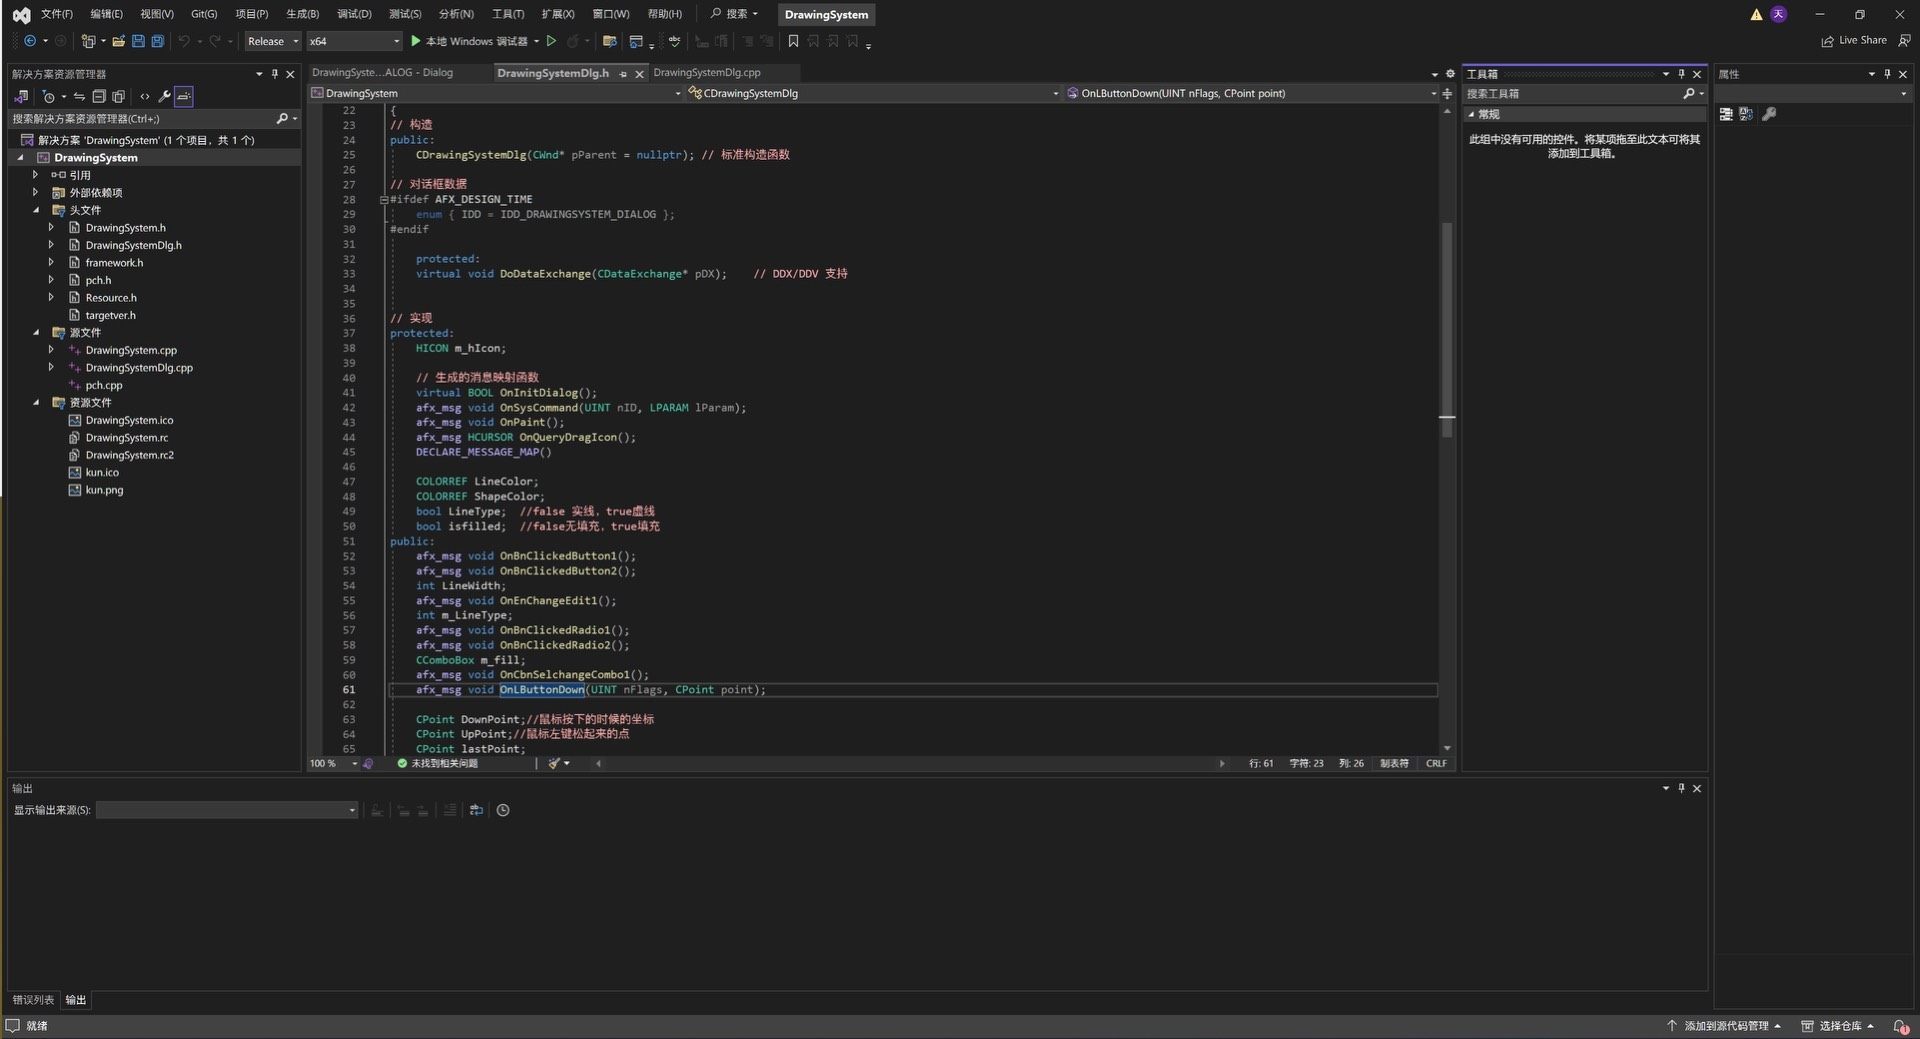The image size is (1920, 1039).
Task: Pin the Toolbox panel with auto-hide pushpin
Action: pyautogui.click(x=1681, y=74)
